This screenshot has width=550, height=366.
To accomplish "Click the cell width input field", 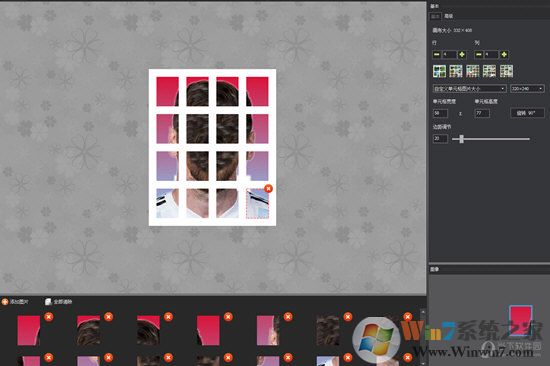I will [x=440, y=113].
